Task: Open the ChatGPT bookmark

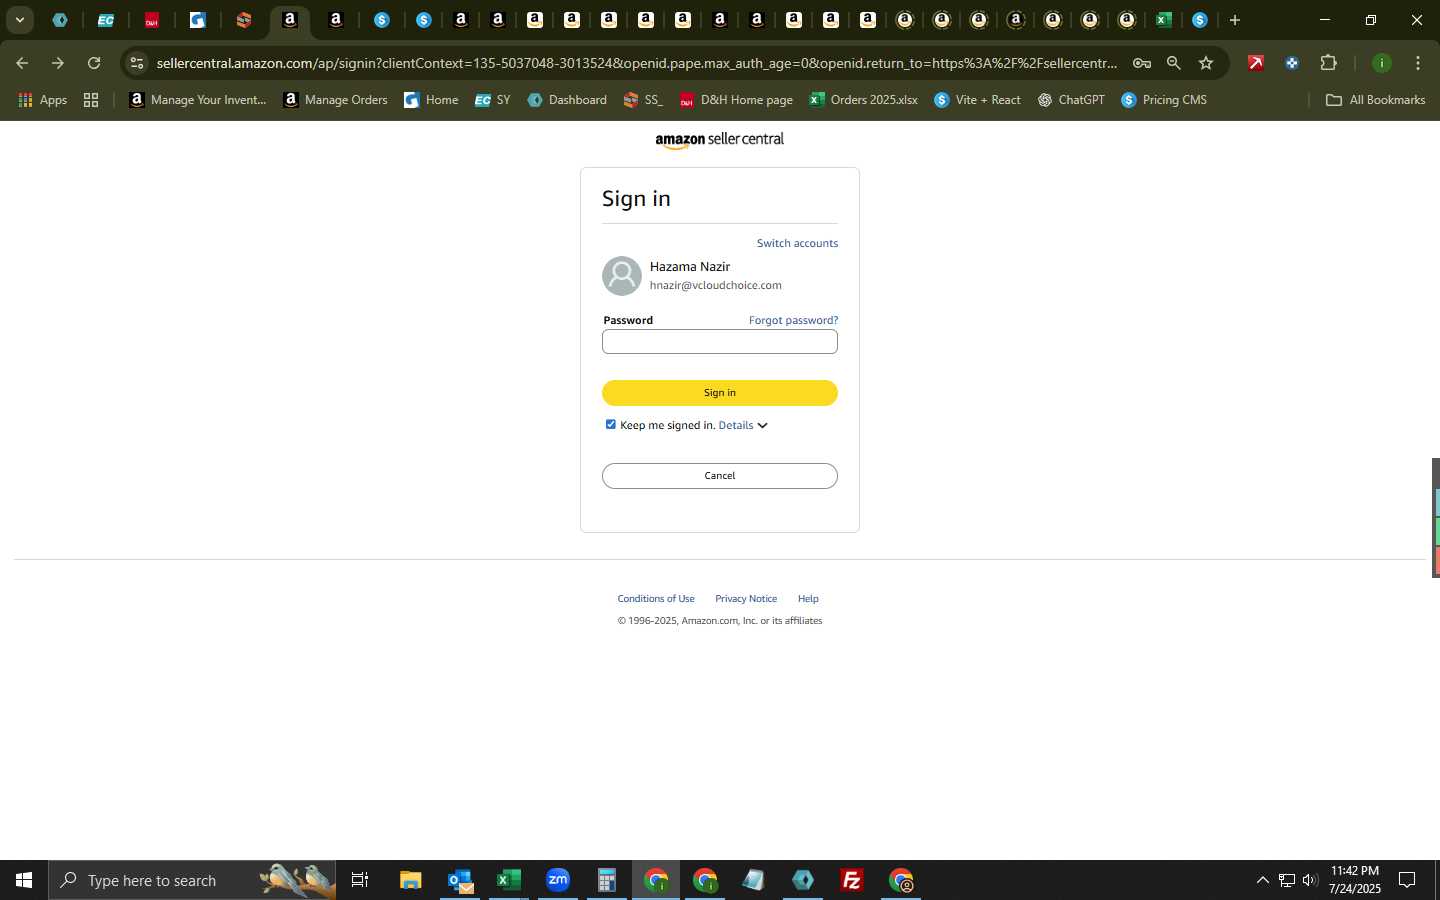Action: point(1071,100)
